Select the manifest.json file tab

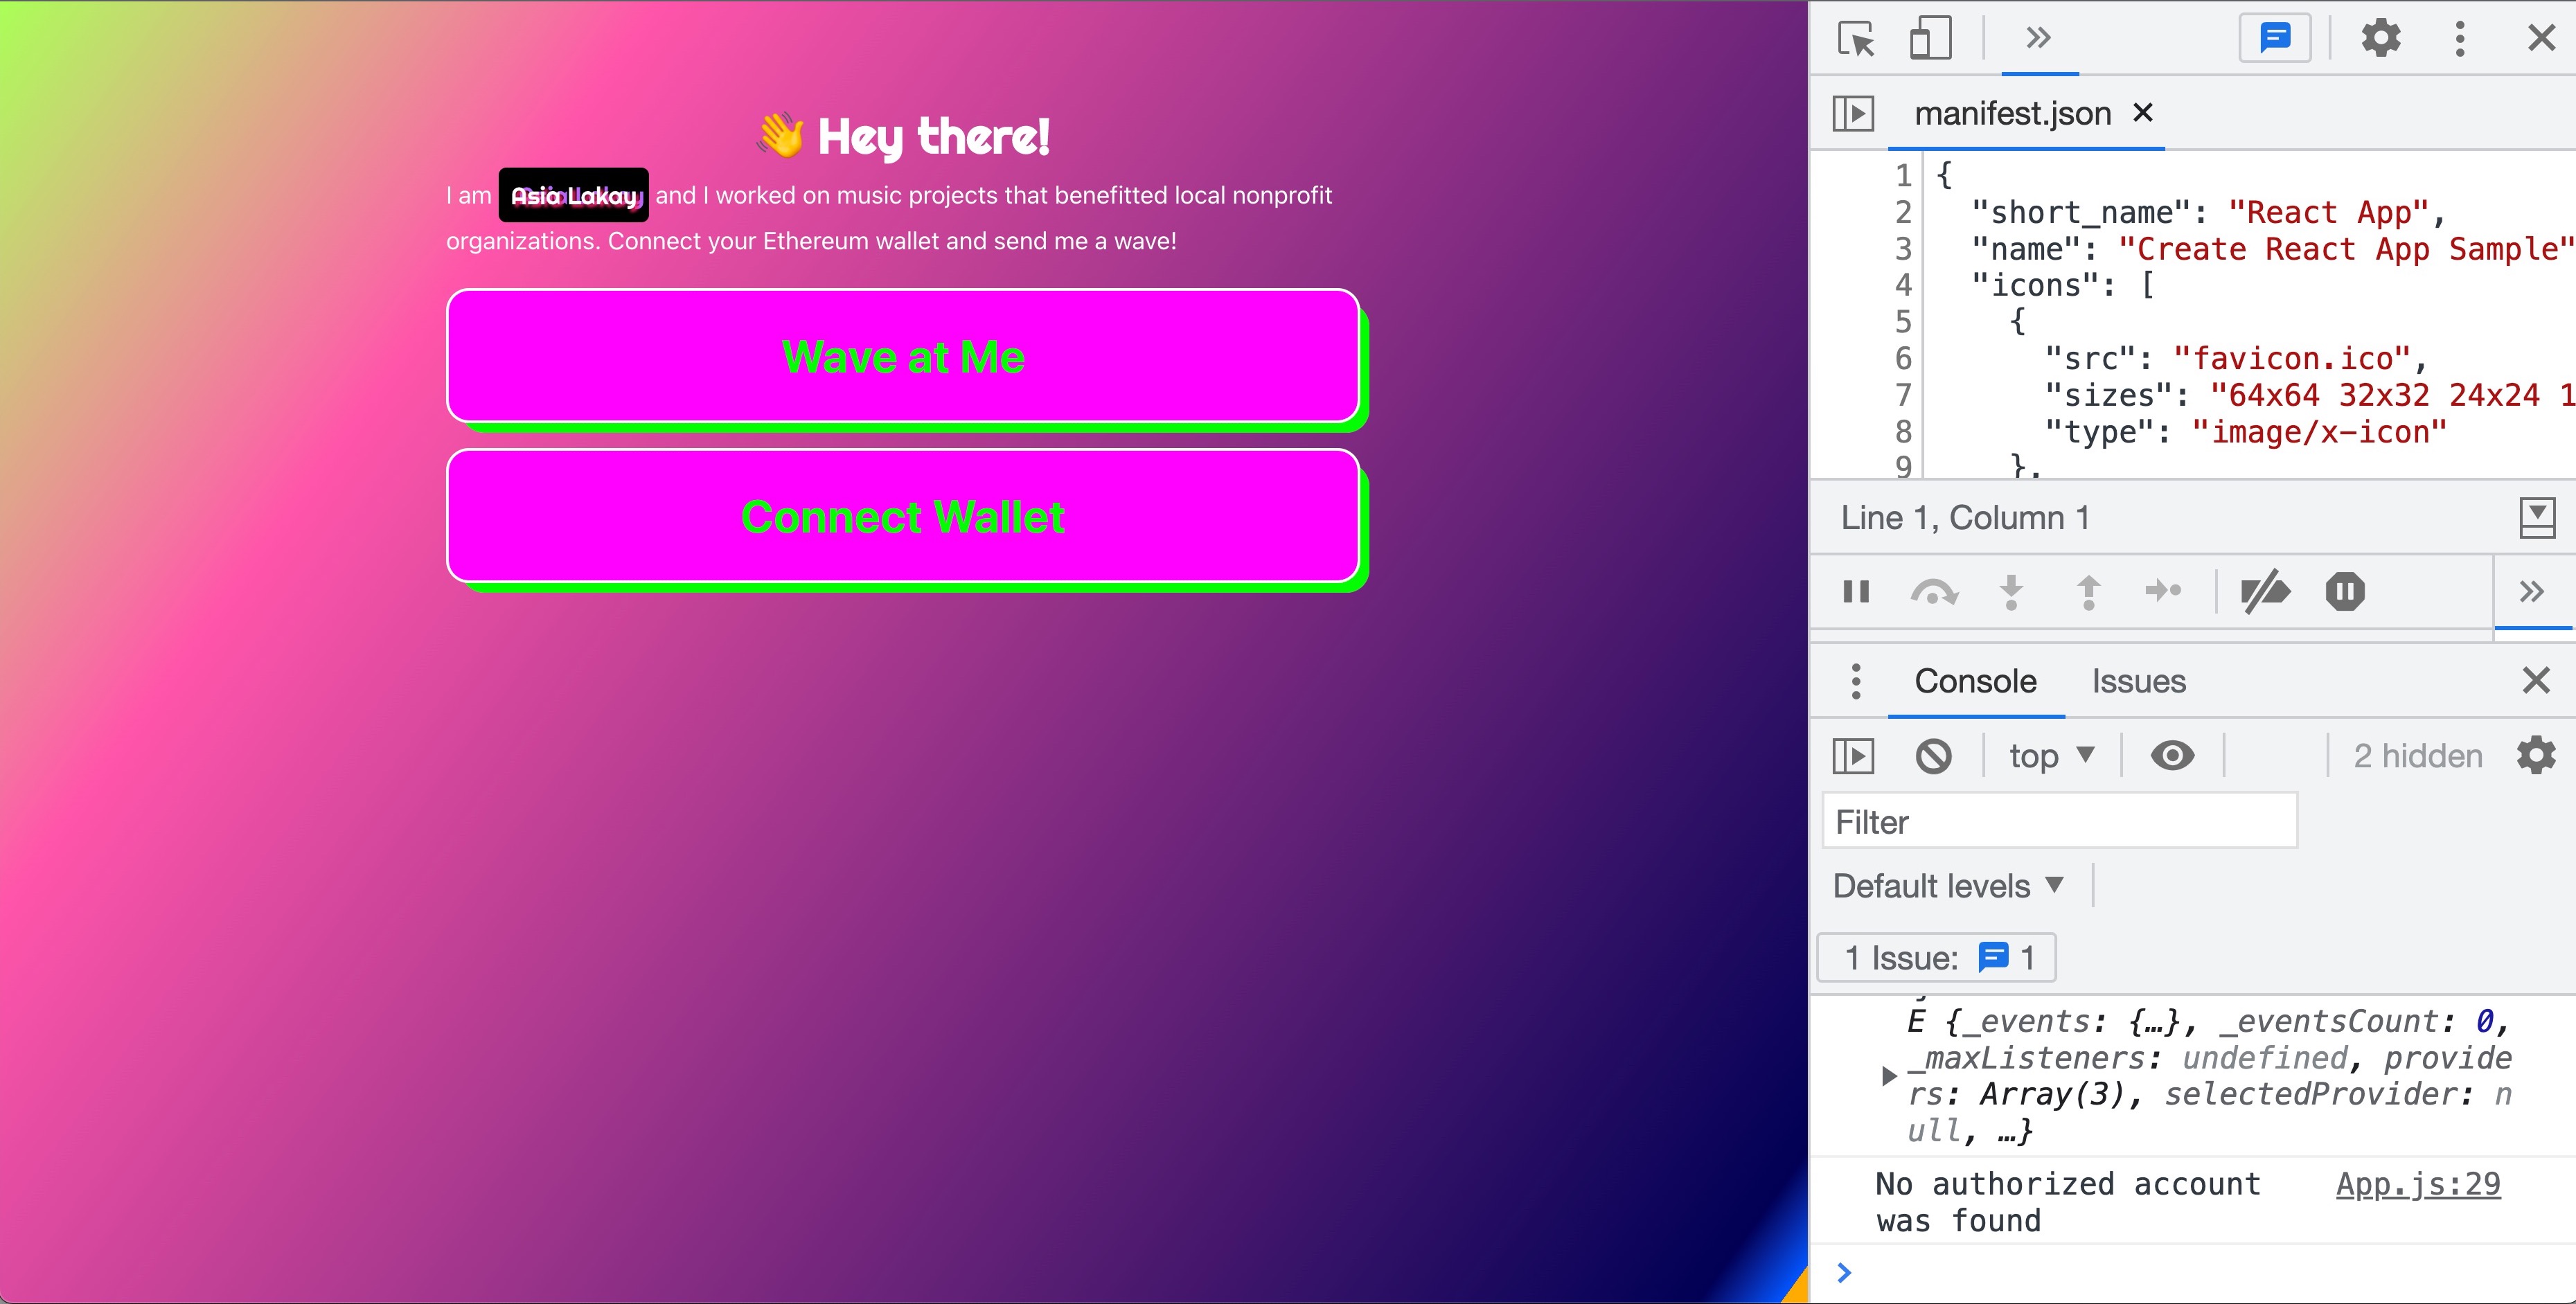pos(2011,114)
